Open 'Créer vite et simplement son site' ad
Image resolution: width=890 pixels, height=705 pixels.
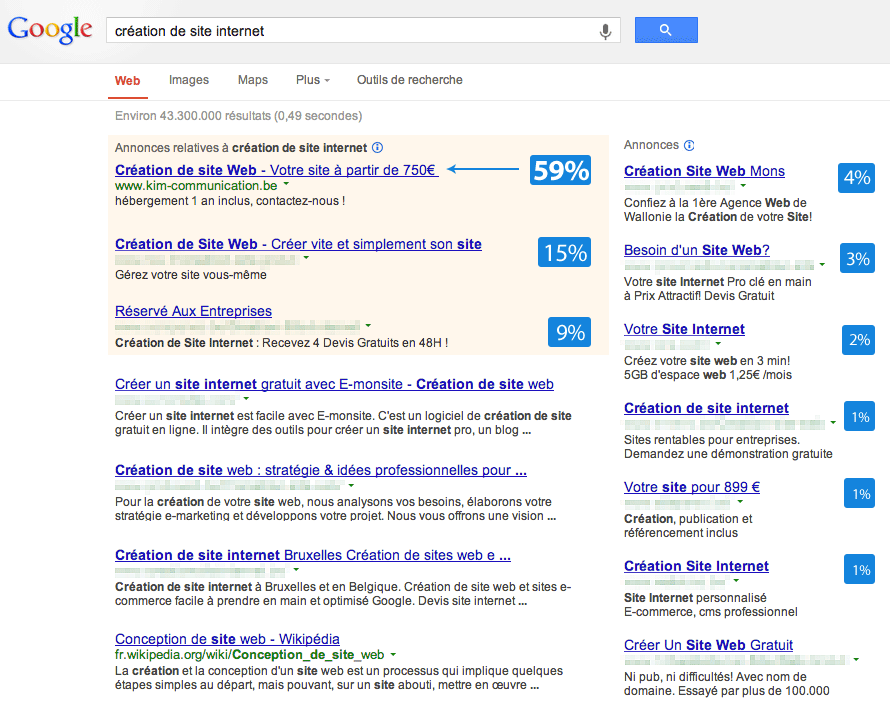[298, 244]
